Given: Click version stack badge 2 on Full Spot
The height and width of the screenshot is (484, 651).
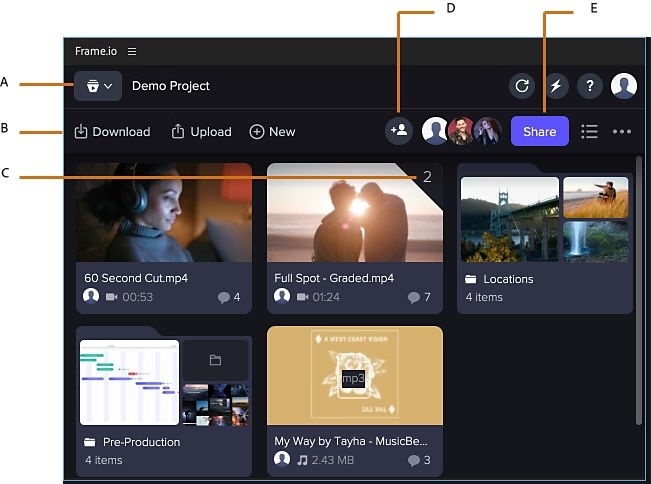Looking at the screenshot, I should pyautogui.click(x=427, y=177).
